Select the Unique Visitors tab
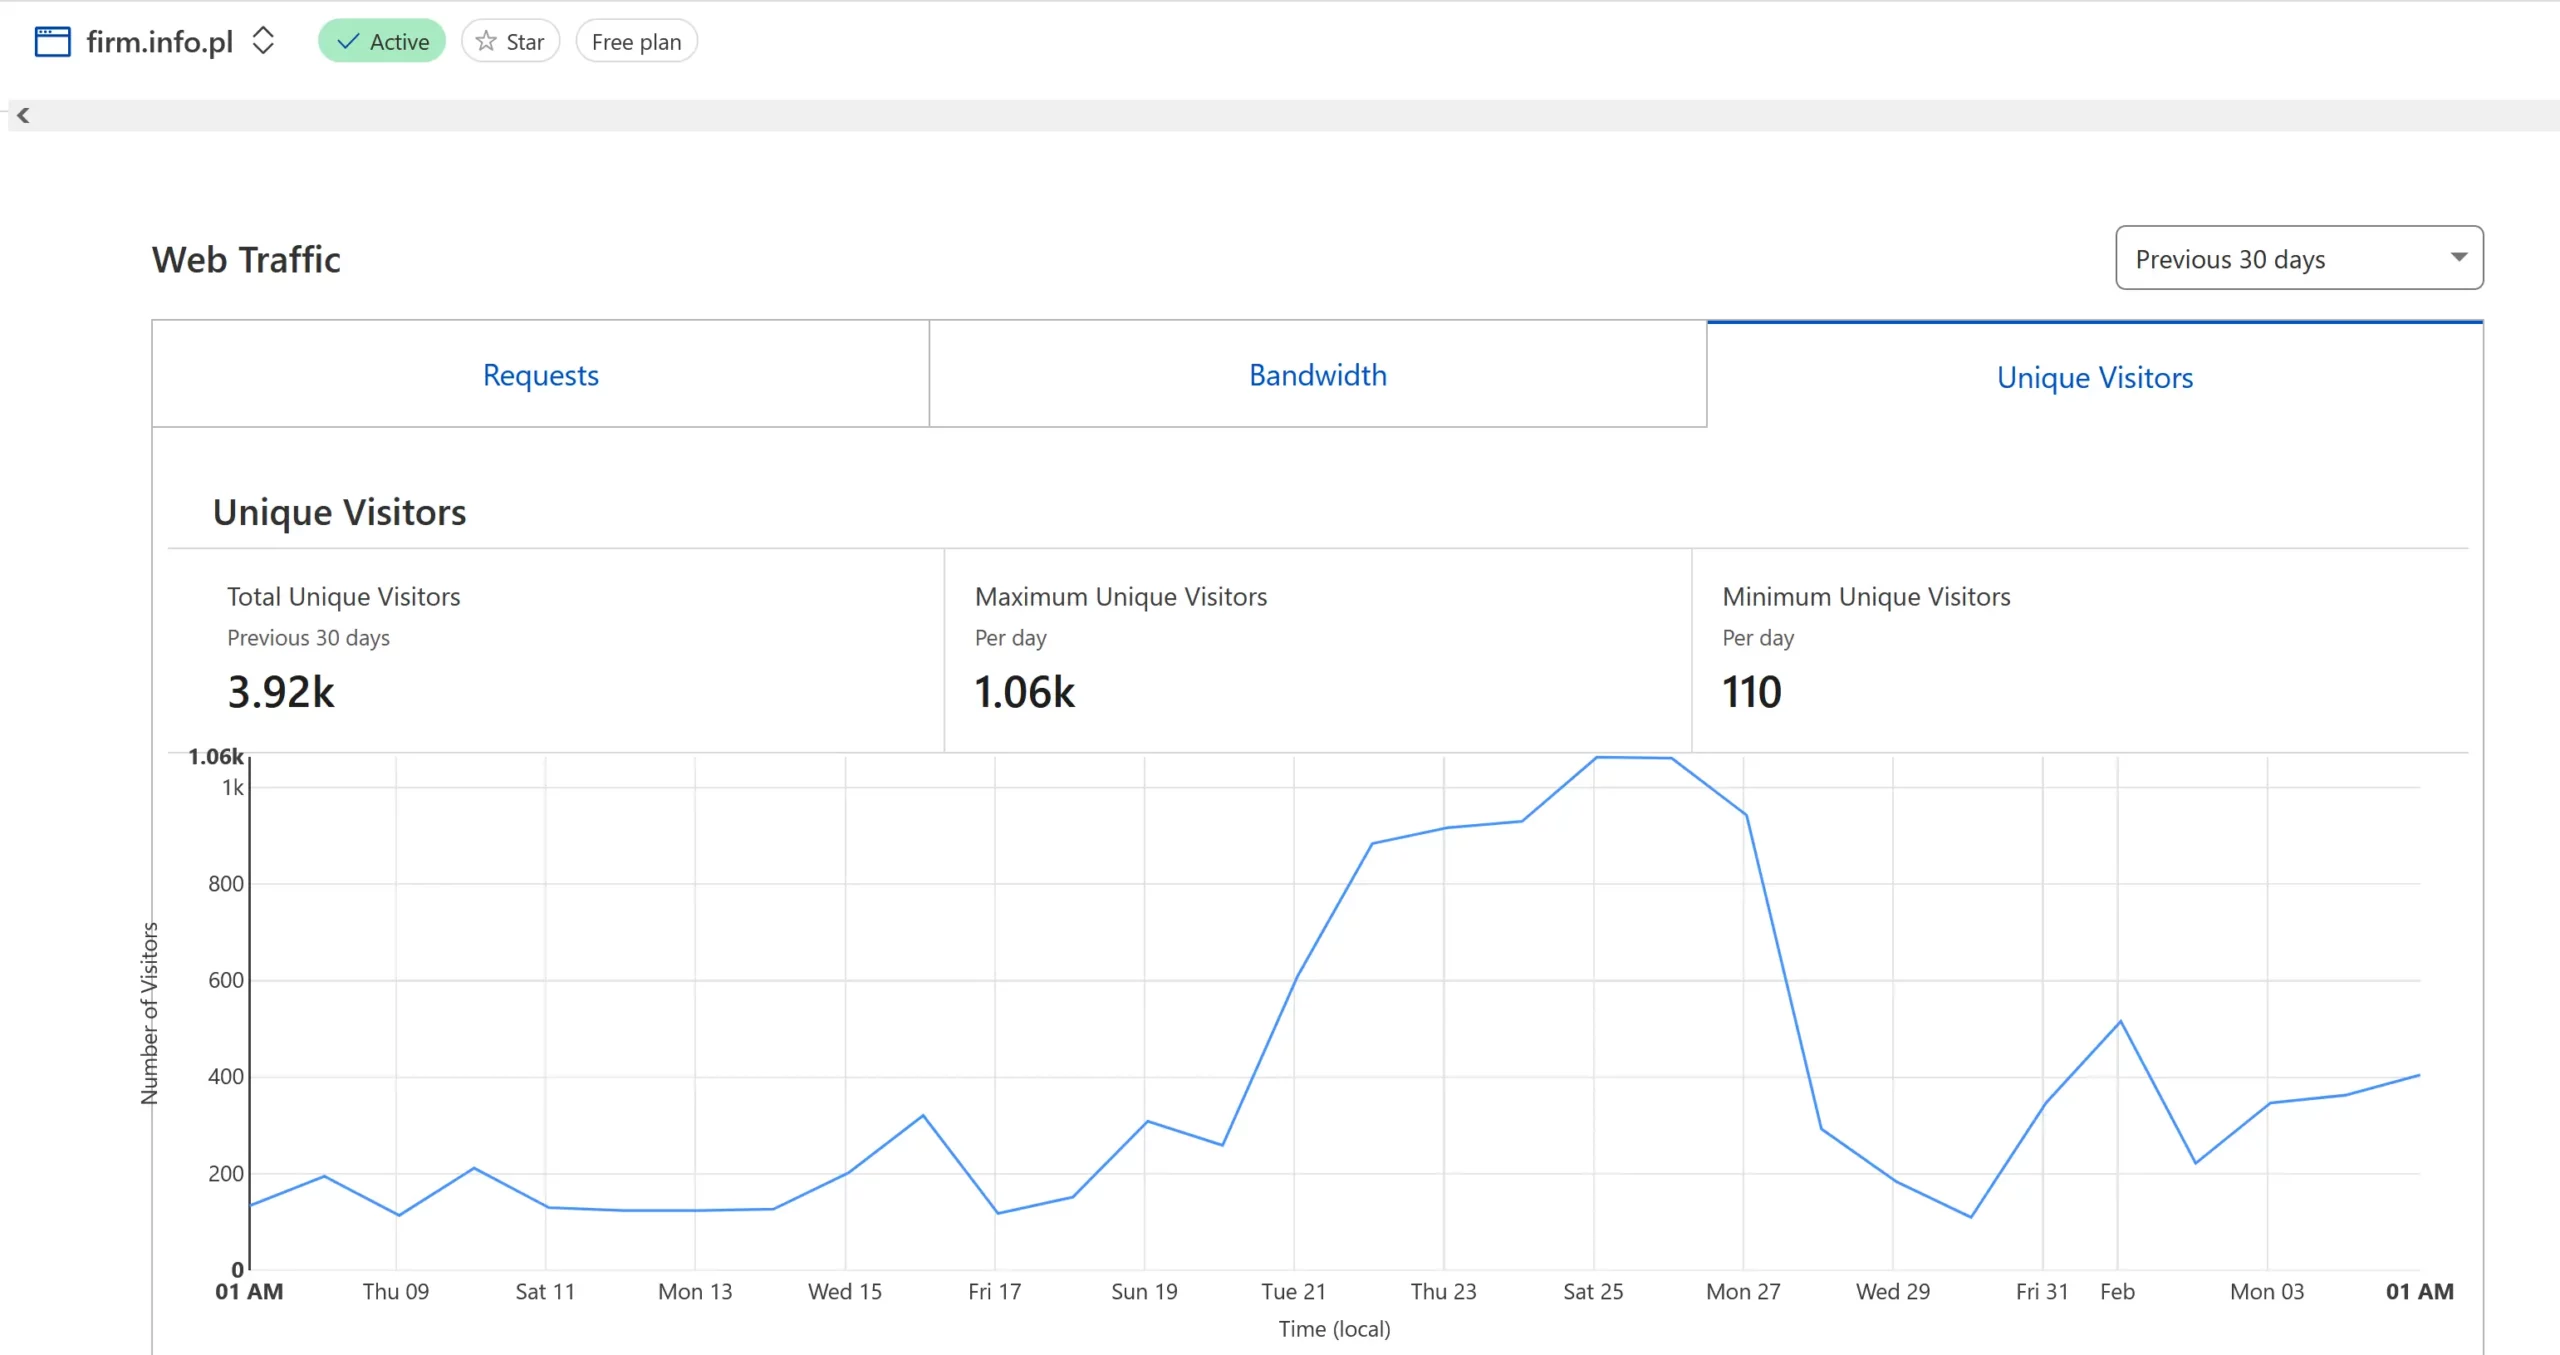 tap(2094, 377)
